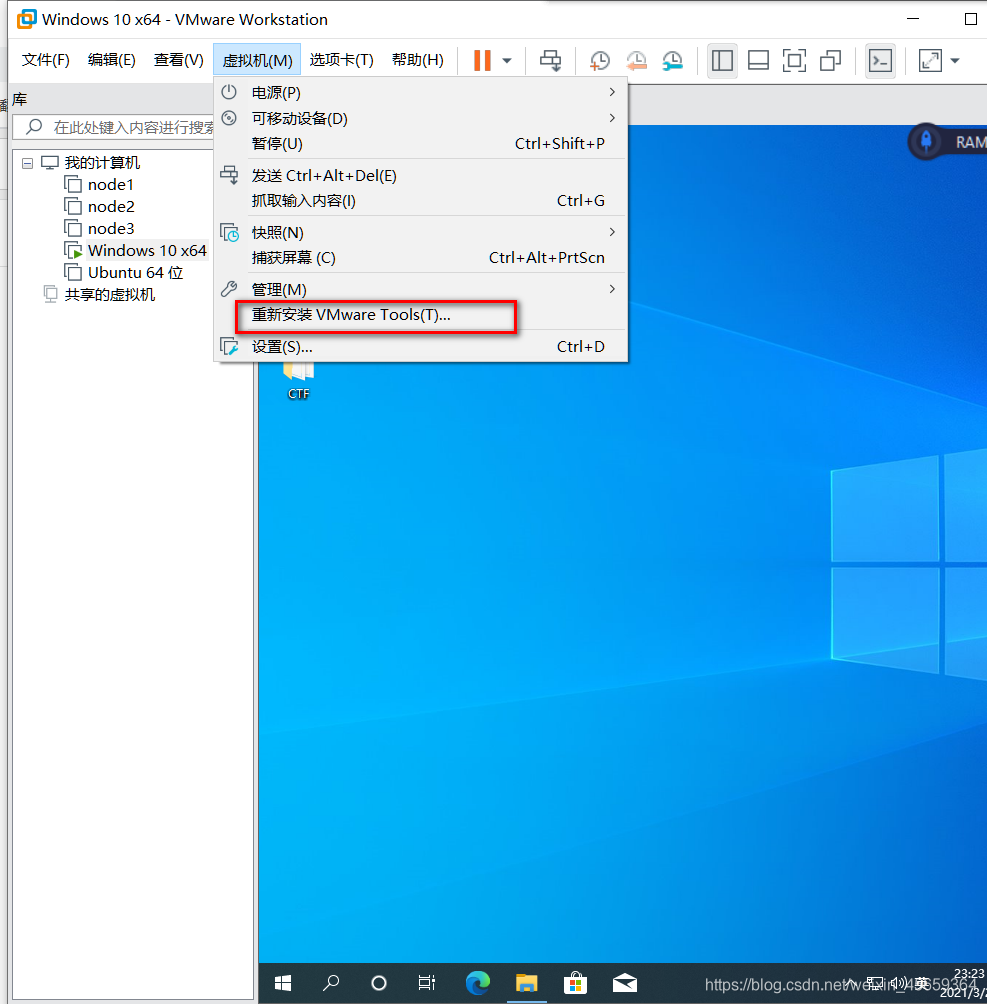Click the wrench icon beside 管理(M)
Viewport: 987px width, 1004px height.
229,289
